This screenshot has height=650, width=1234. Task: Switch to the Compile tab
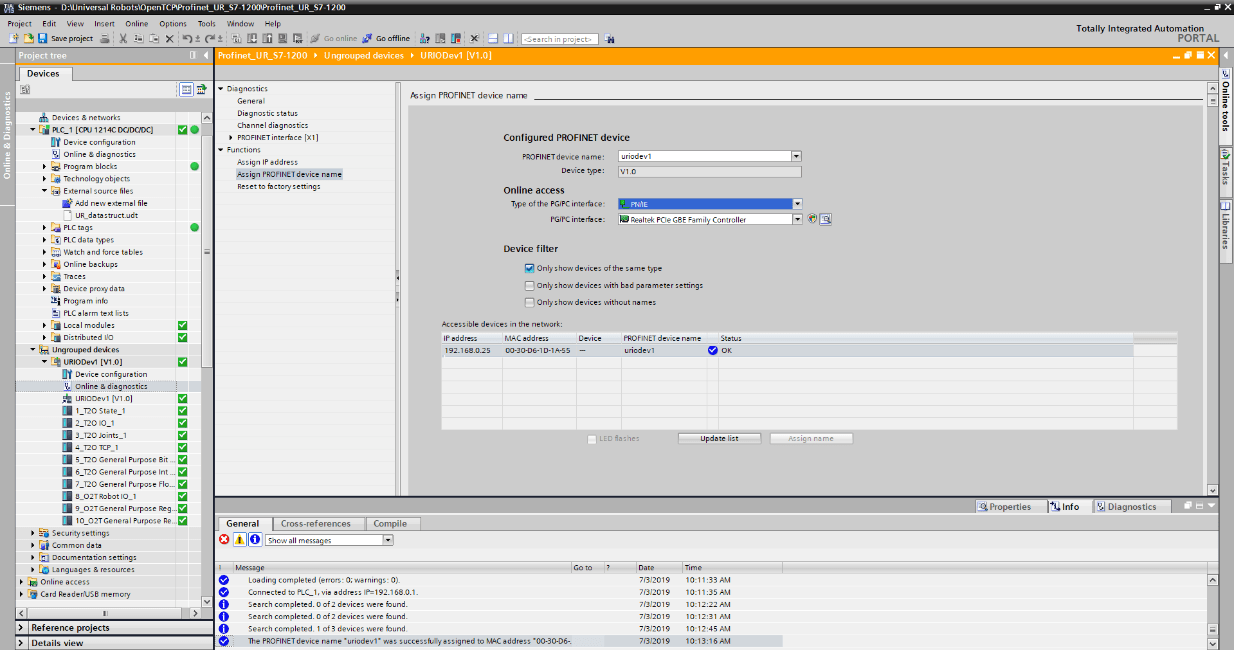pos(390,523)
